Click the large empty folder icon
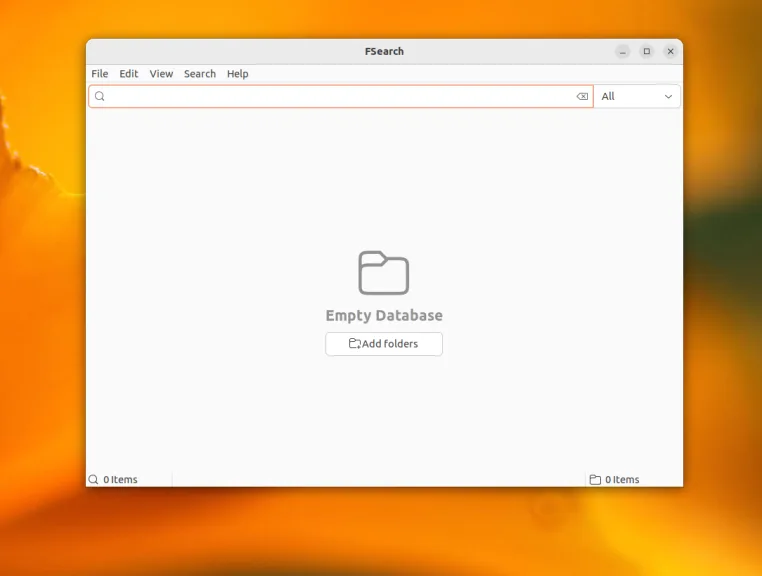This screenshot has width=762, height=576. pos(383,273)
